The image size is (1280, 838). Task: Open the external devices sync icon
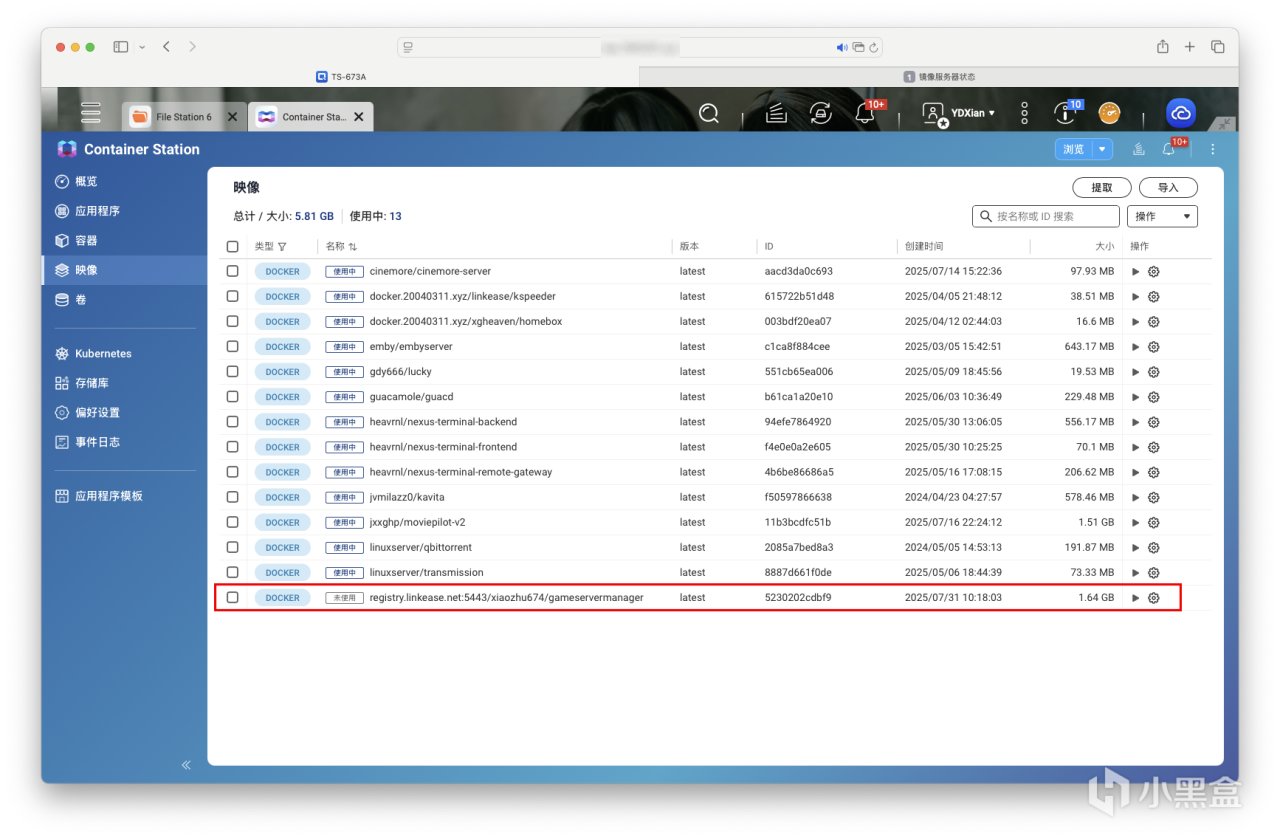820,114
